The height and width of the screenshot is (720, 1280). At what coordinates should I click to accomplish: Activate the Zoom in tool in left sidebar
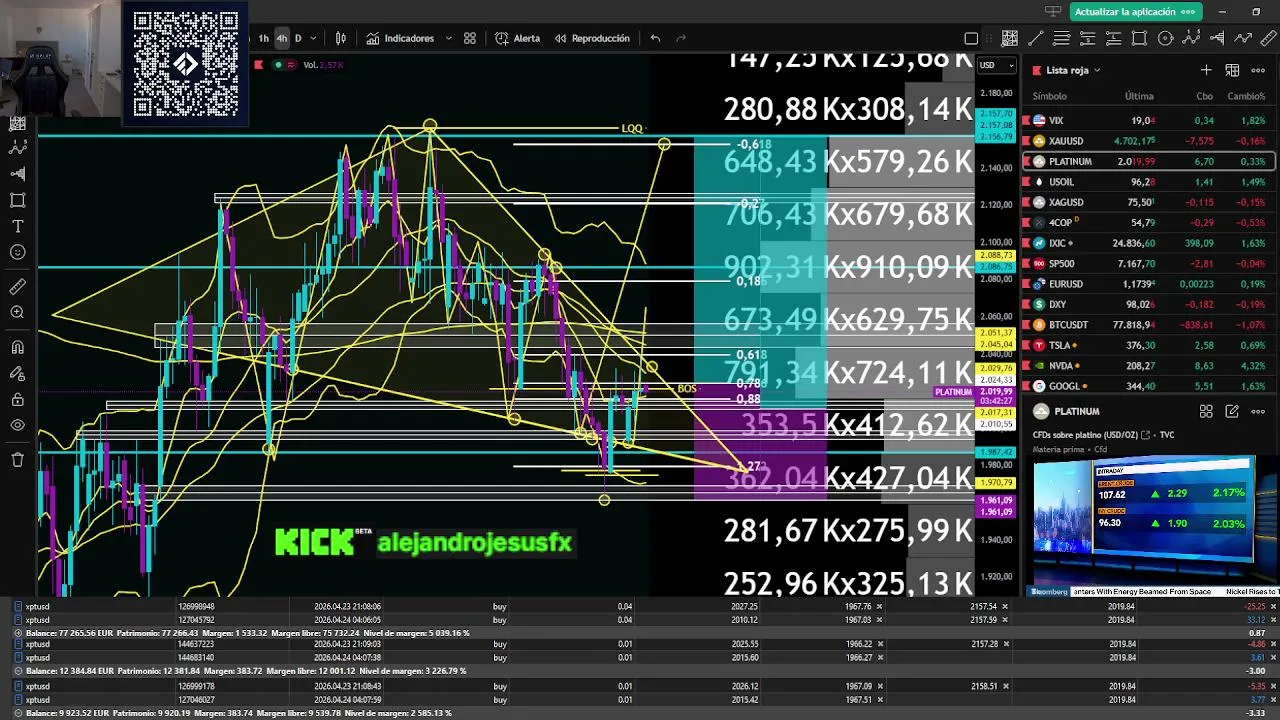point(17,313)
